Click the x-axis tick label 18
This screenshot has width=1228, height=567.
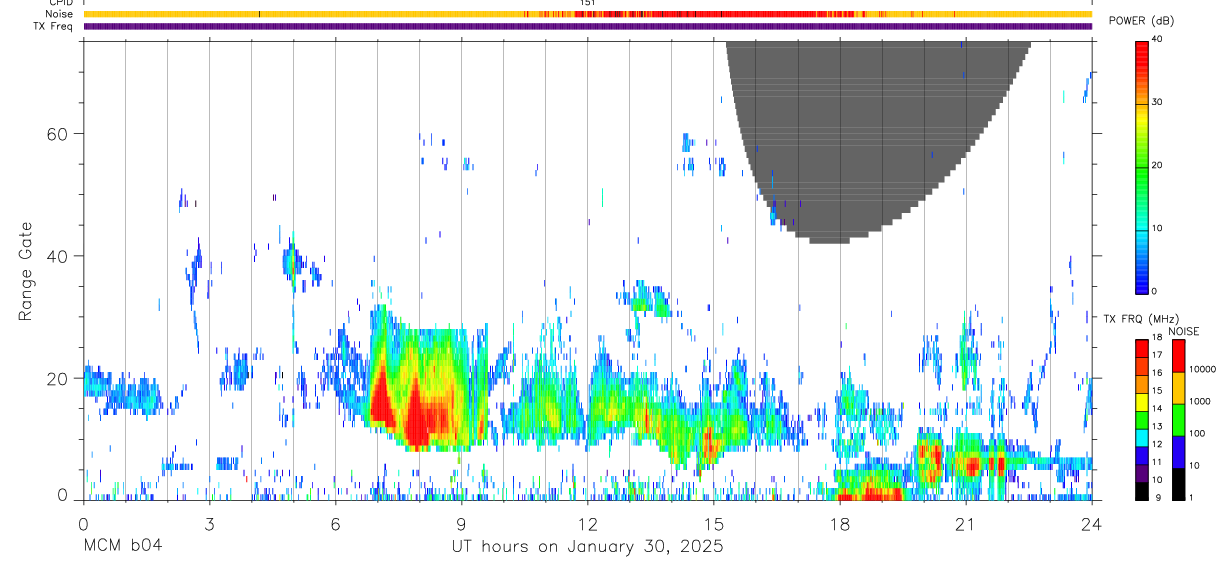(x=840, y=523)
